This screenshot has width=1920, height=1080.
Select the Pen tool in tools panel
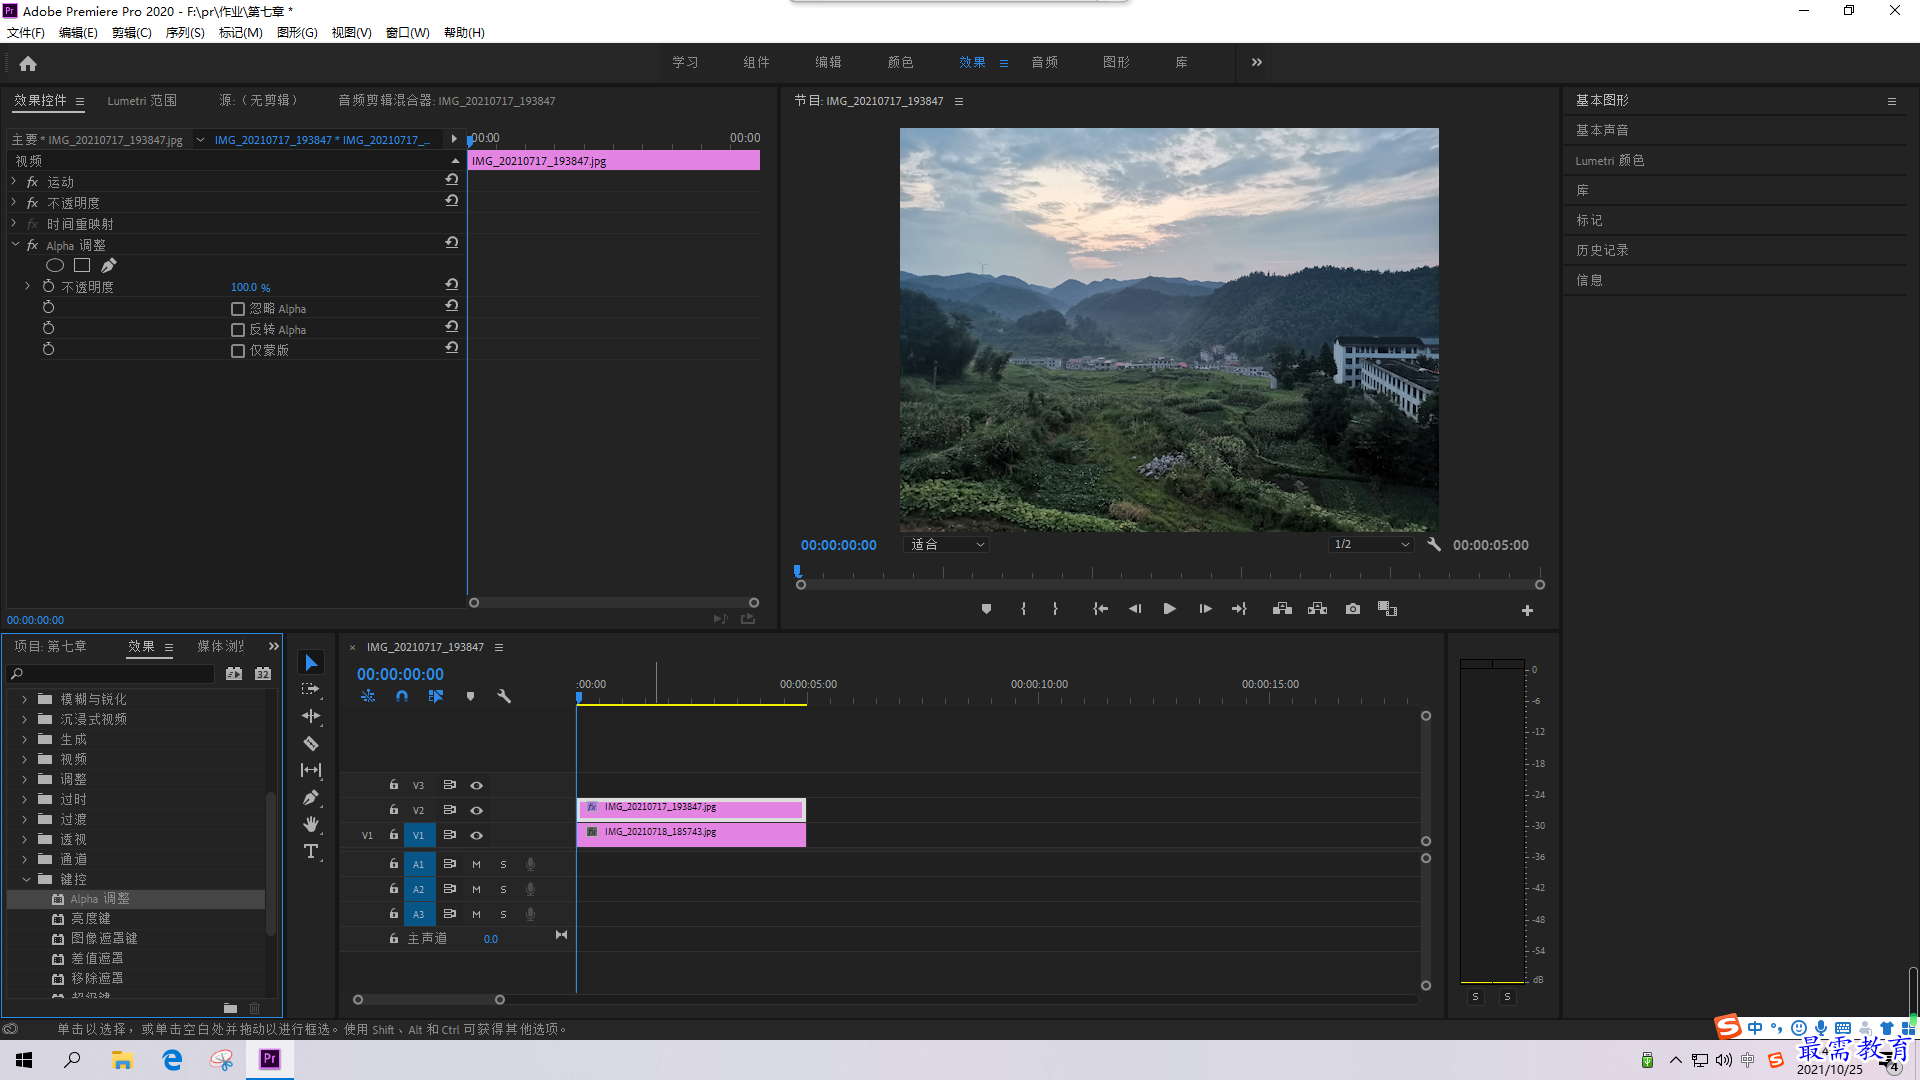point(311,797)
